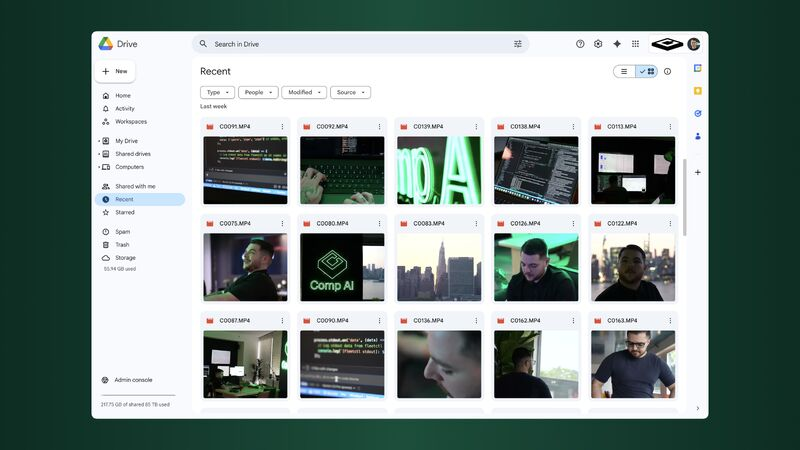Image resolution: width=800 pixels, height=450 pixels.
Task: Click the View details info icon
Action: (x=667, y=71)
